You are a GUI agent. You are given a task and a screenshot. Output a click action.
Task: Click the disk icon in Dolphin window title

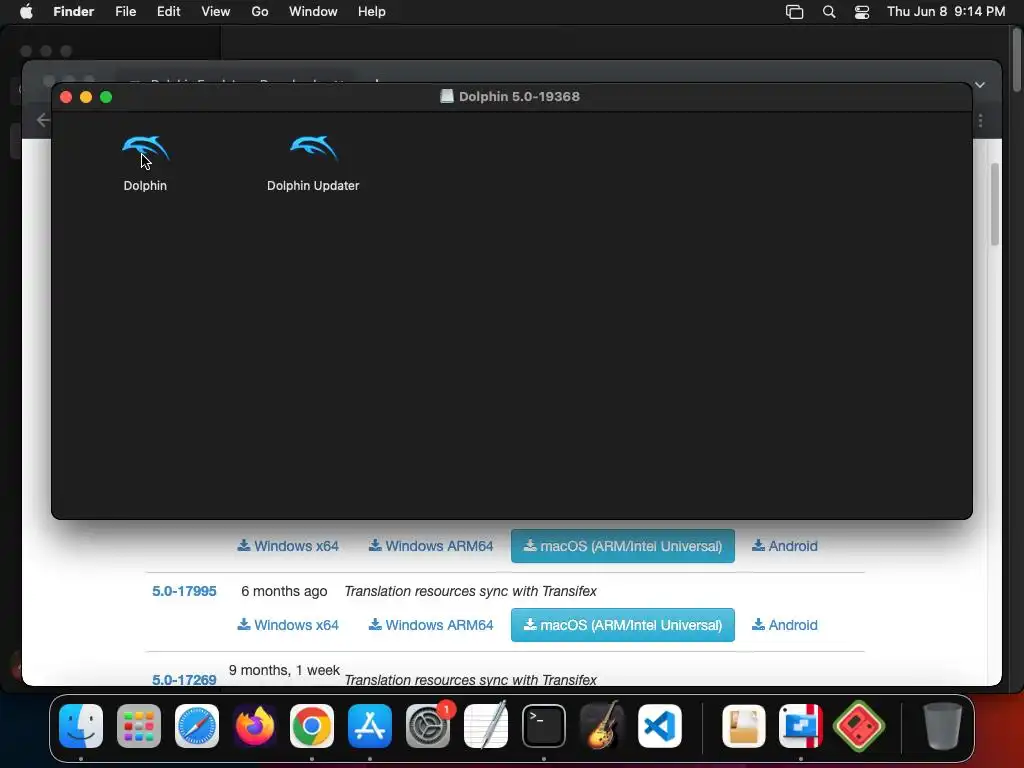pyautogui.click(x=447, y=97)
